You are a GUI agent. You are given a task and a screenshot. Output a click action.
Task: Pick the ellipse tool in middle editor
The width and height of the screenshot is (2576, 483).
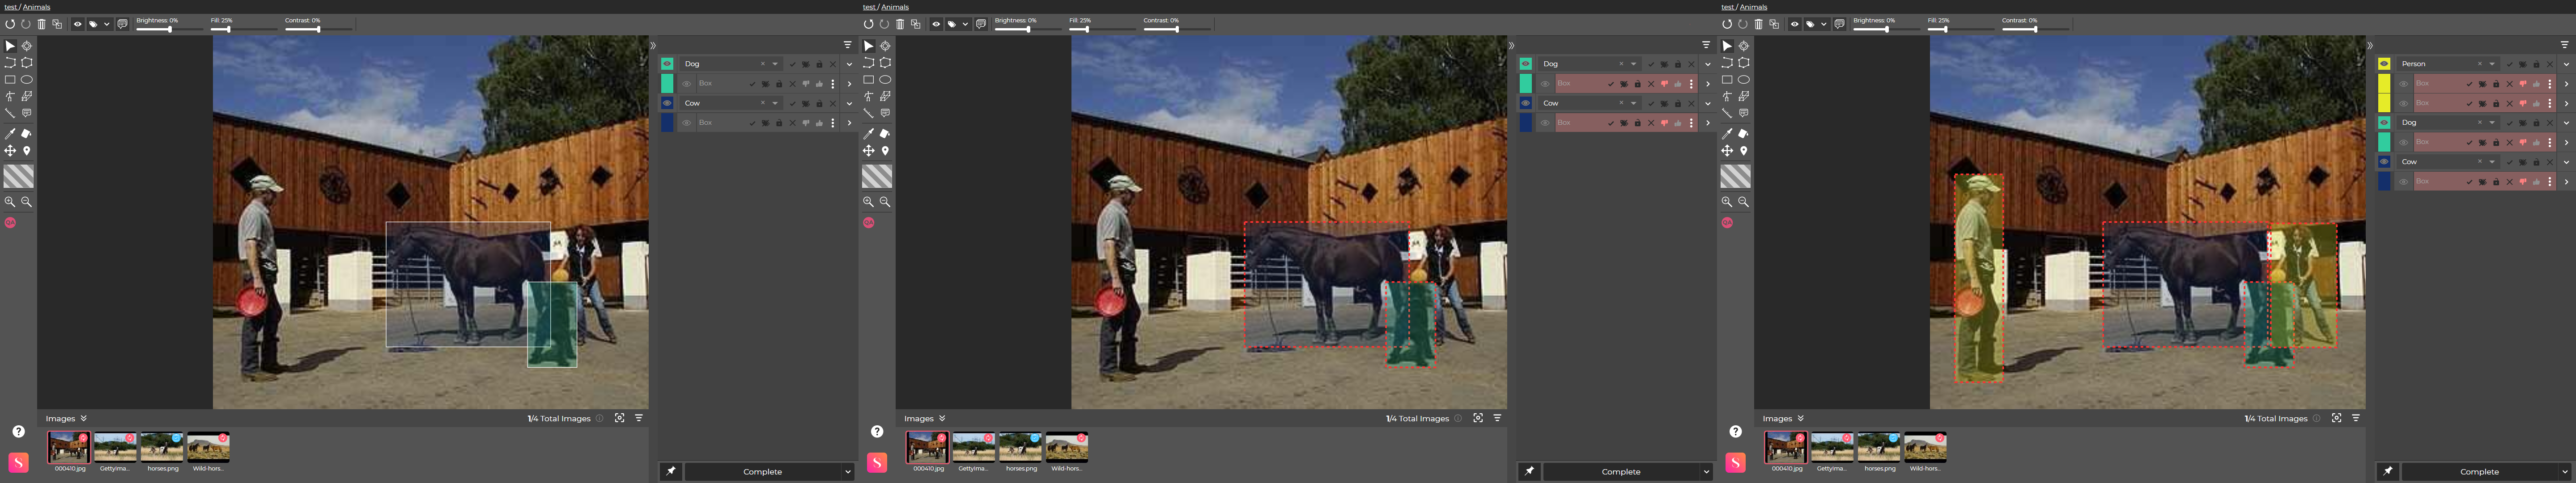pos(885,80)
